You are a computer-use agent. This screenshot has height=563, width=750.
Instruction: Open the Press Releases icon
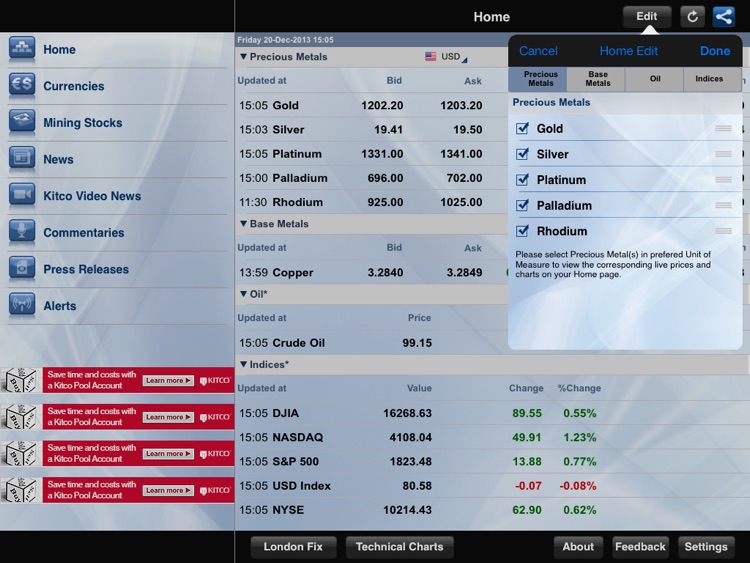(22, 268)
